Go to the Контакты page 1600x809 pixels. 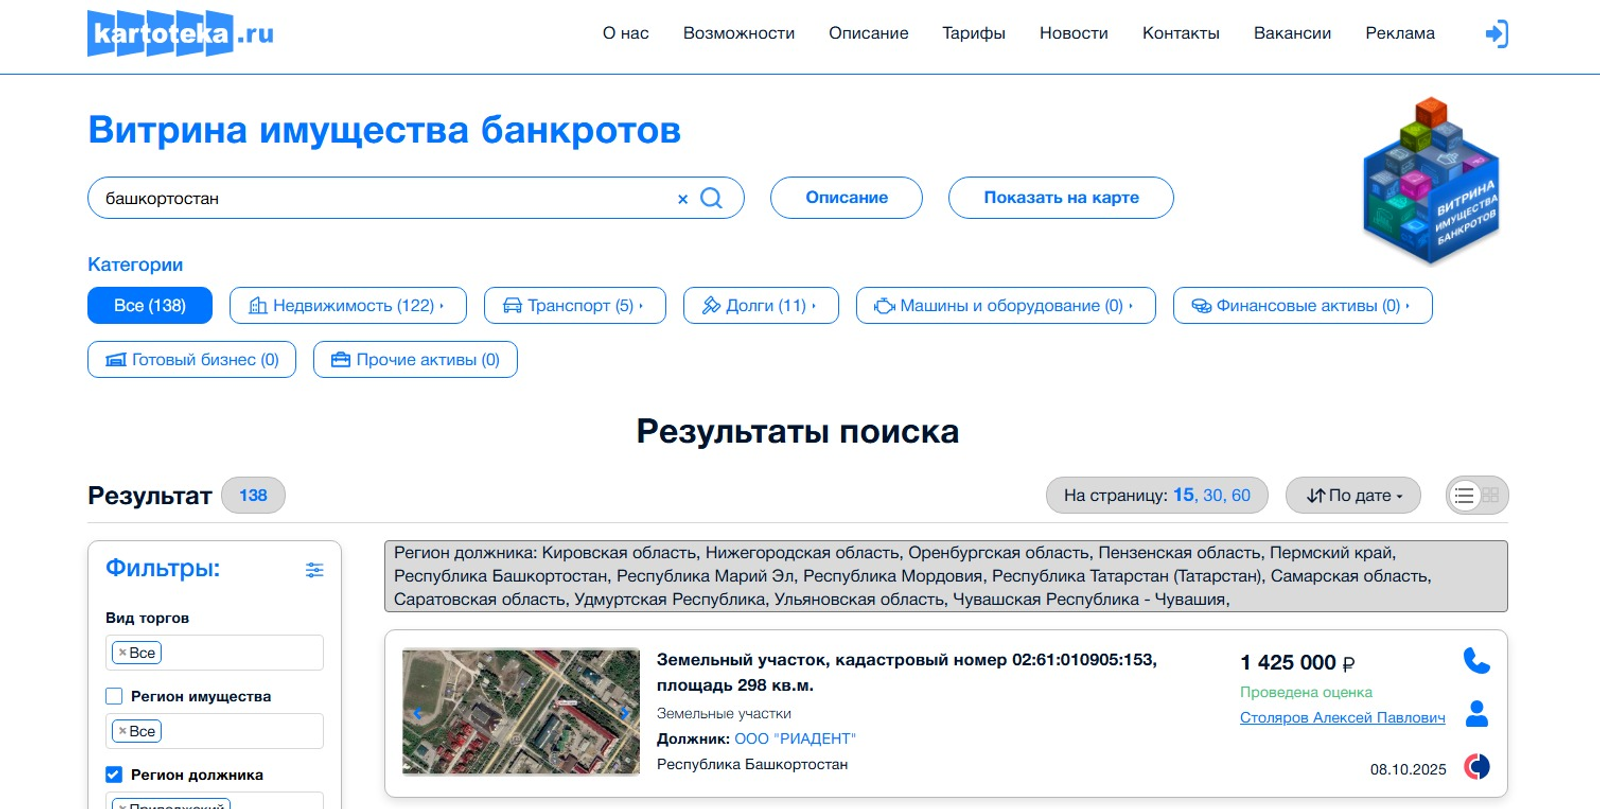pos(1180,34)
